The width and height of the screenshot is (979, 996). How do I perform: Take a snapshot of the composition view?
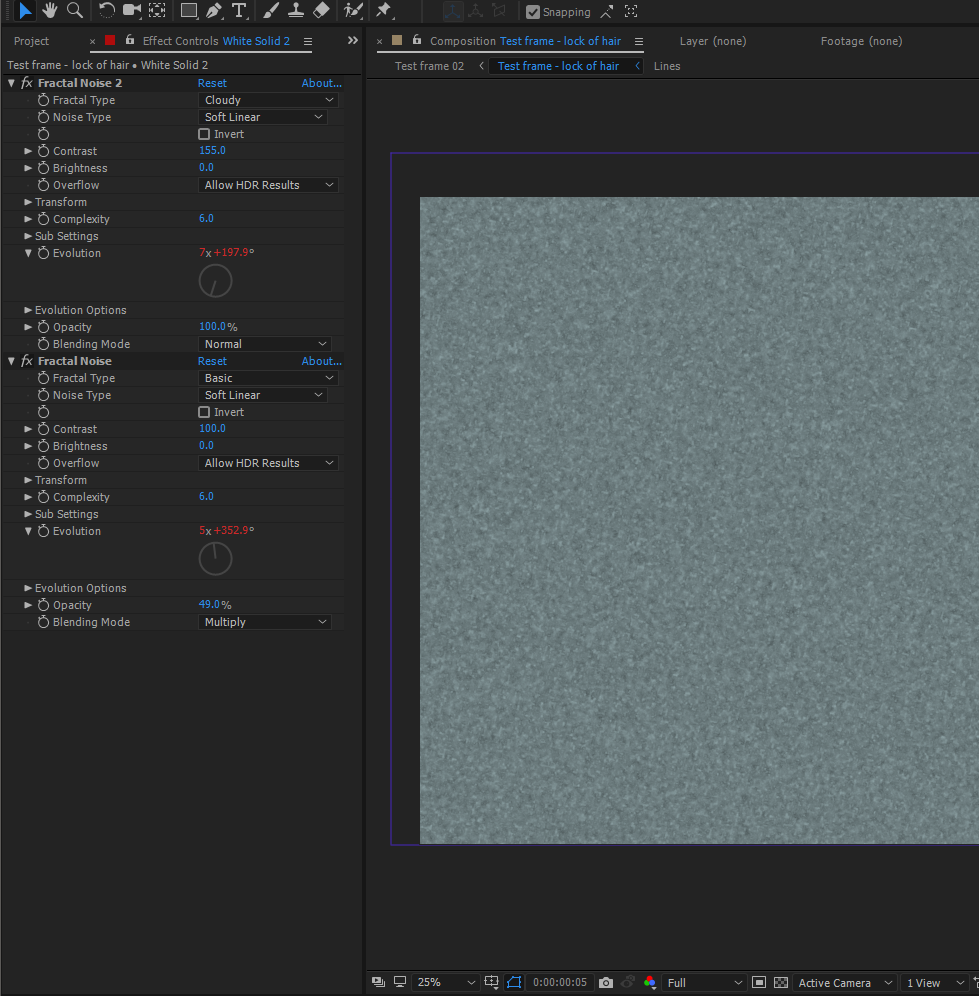tap(605, 982)
